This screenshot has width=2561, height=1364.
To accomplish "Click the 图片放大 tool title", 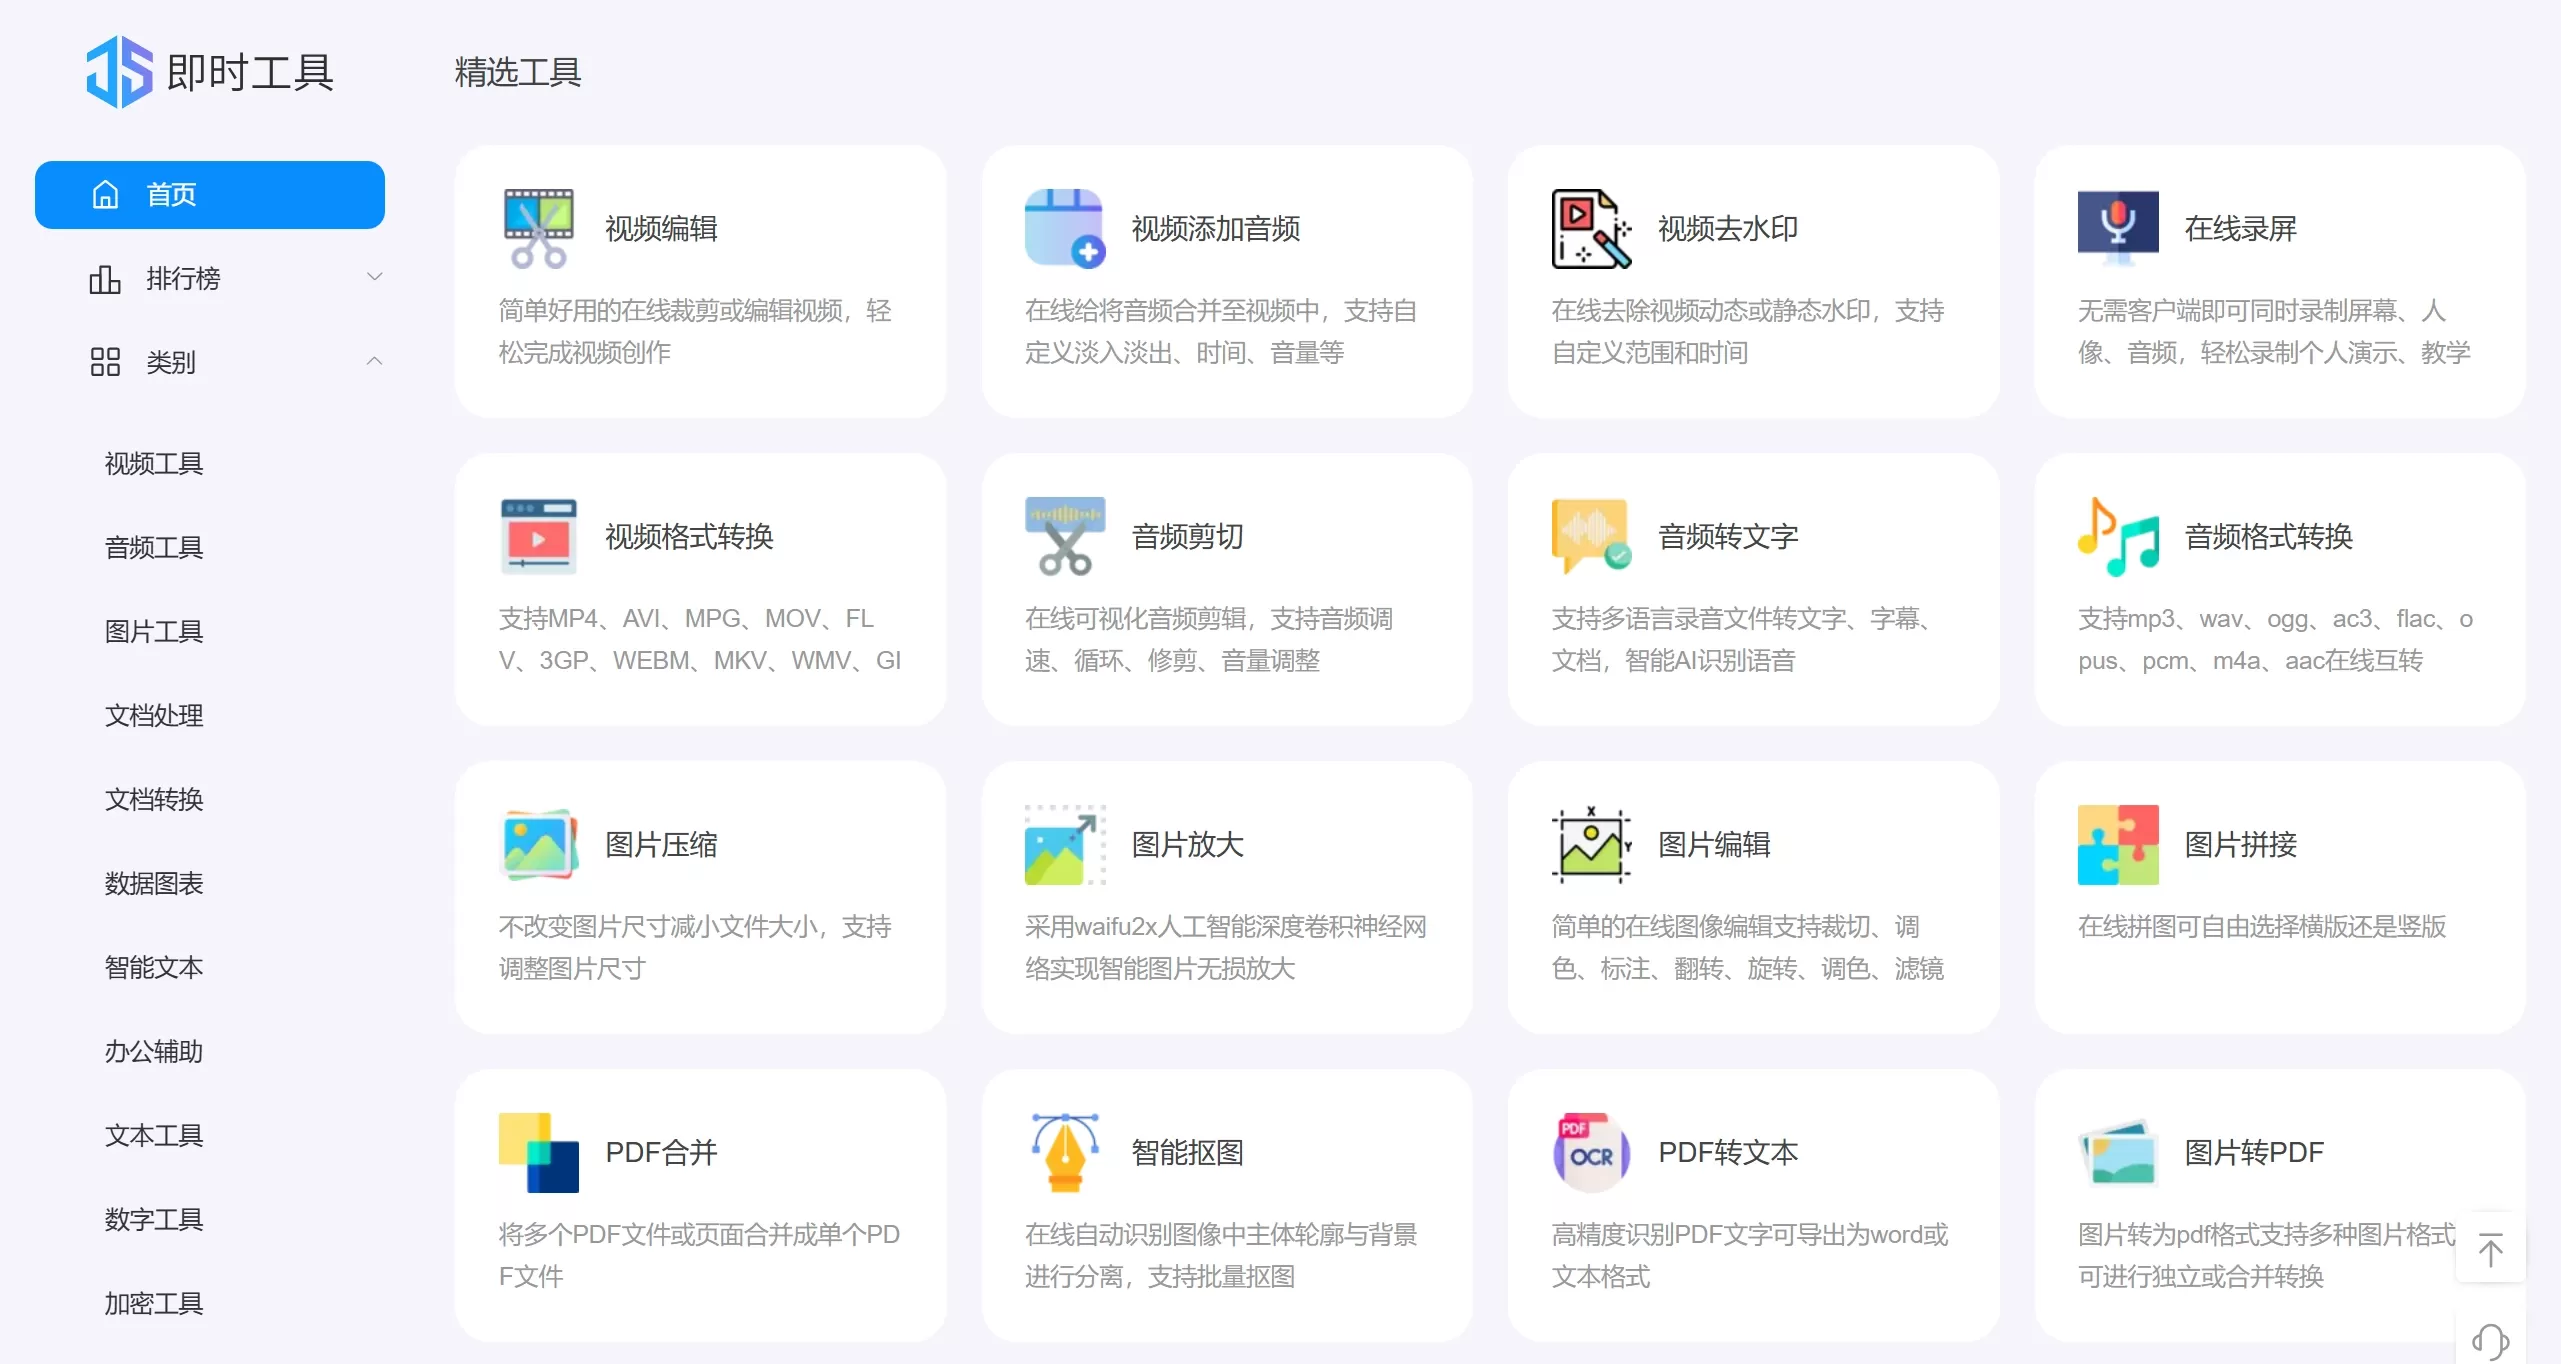I will click(x=1187, y=844).
